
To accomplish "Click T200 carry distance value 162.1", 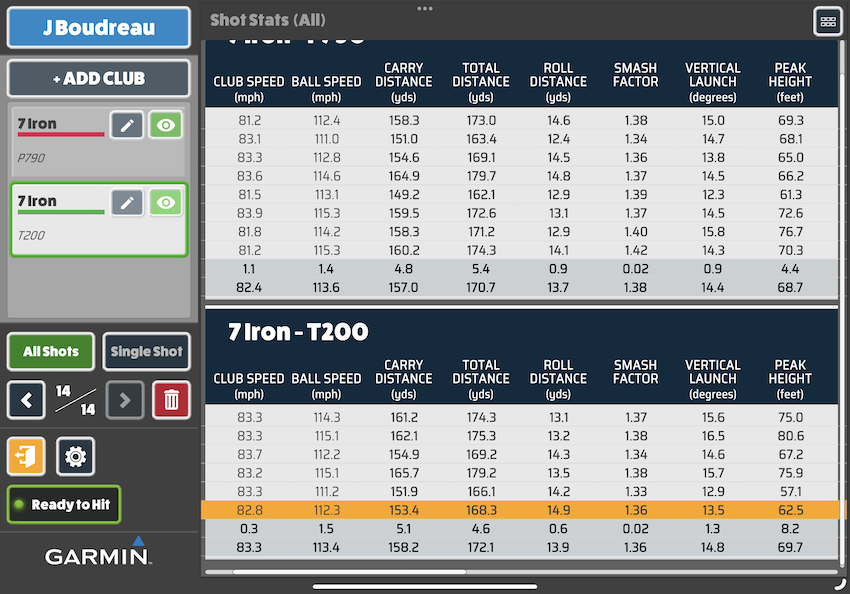I will point(404,436).
